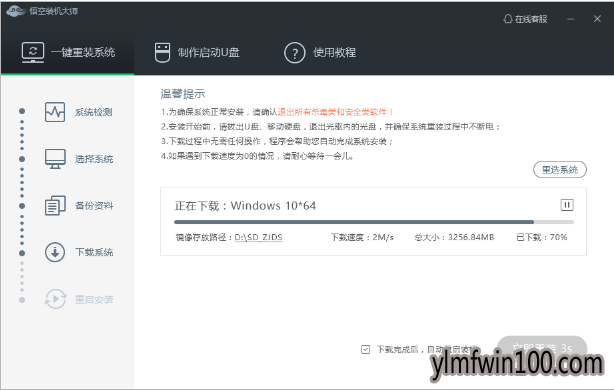Viewport: 614px width, 390px height.
Task: Click the 重选系统 button
Action: (560, 170)
